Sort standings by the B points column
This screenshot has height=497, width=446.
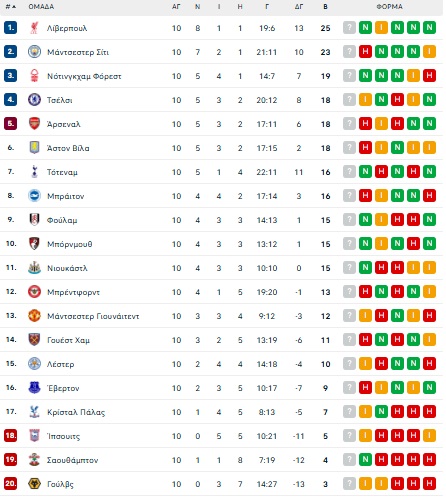(x=325, y=7)
